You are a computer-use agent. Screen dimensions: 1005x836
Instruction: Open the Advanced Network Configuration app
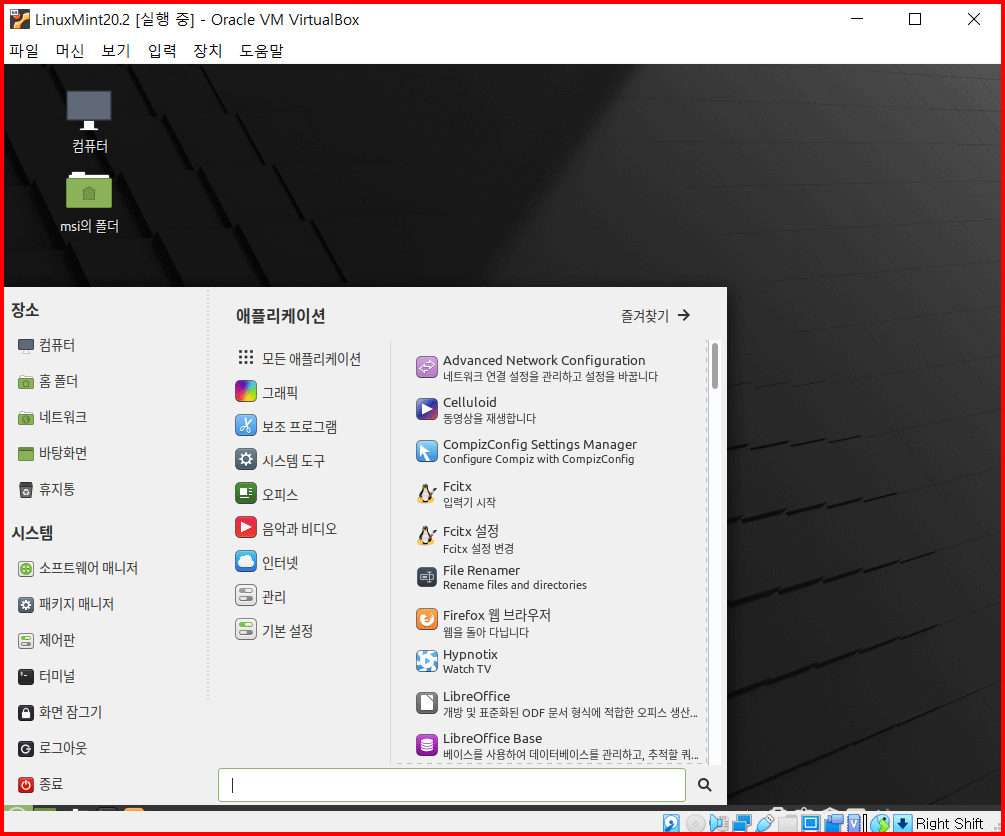pos(551,368)
